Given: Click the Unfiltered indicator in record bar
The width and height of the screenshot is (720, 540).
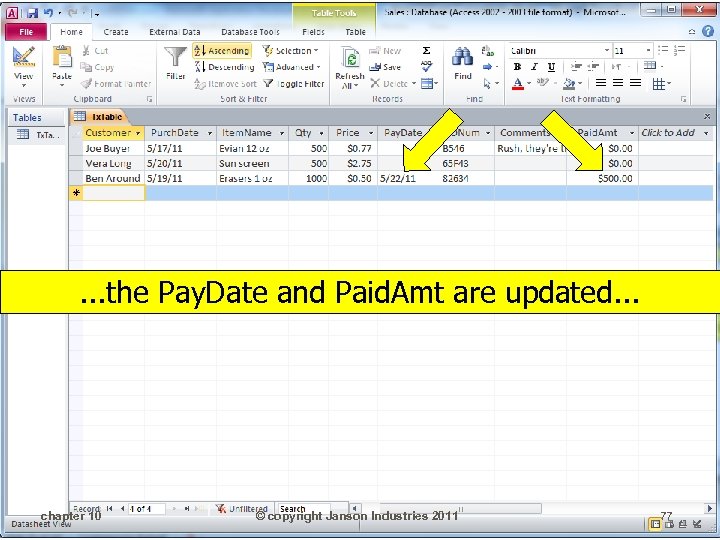Looking at the screenshot, I should [x=242, y=509].
